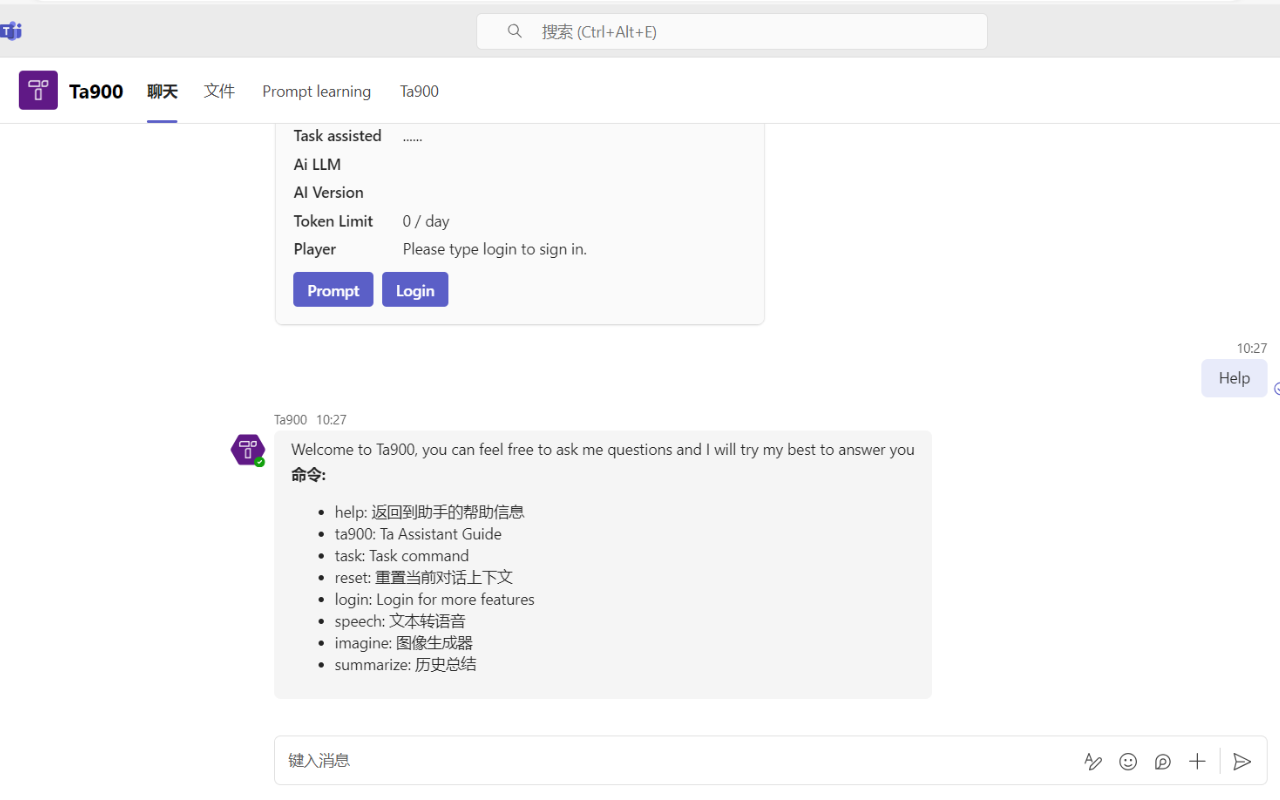This screenshot has height=800, width=1280.
Task: Click 'Please type login to sign in.' text
Action: click(x=494, y=249)
